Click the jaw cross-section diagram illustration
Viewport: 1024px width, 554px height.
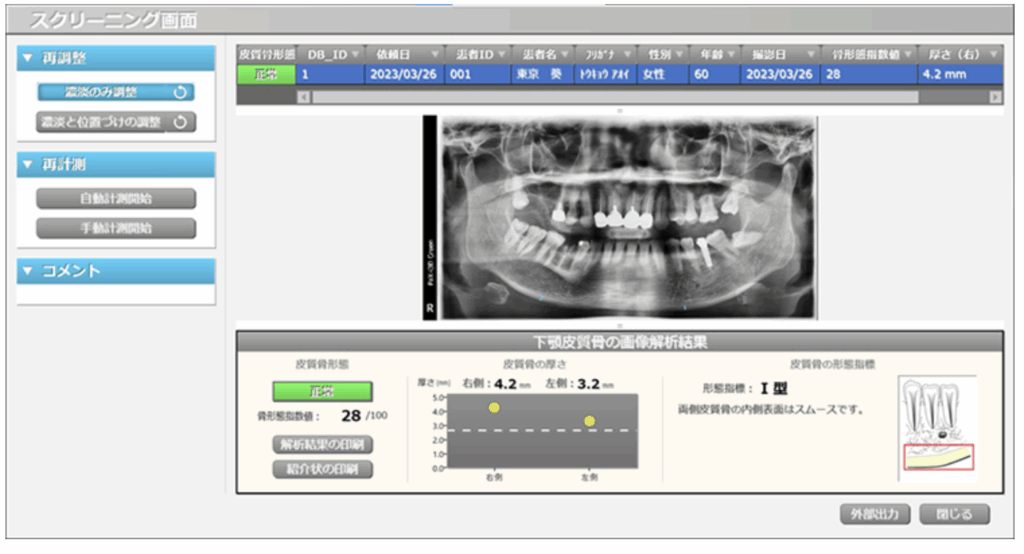[937, 423]
